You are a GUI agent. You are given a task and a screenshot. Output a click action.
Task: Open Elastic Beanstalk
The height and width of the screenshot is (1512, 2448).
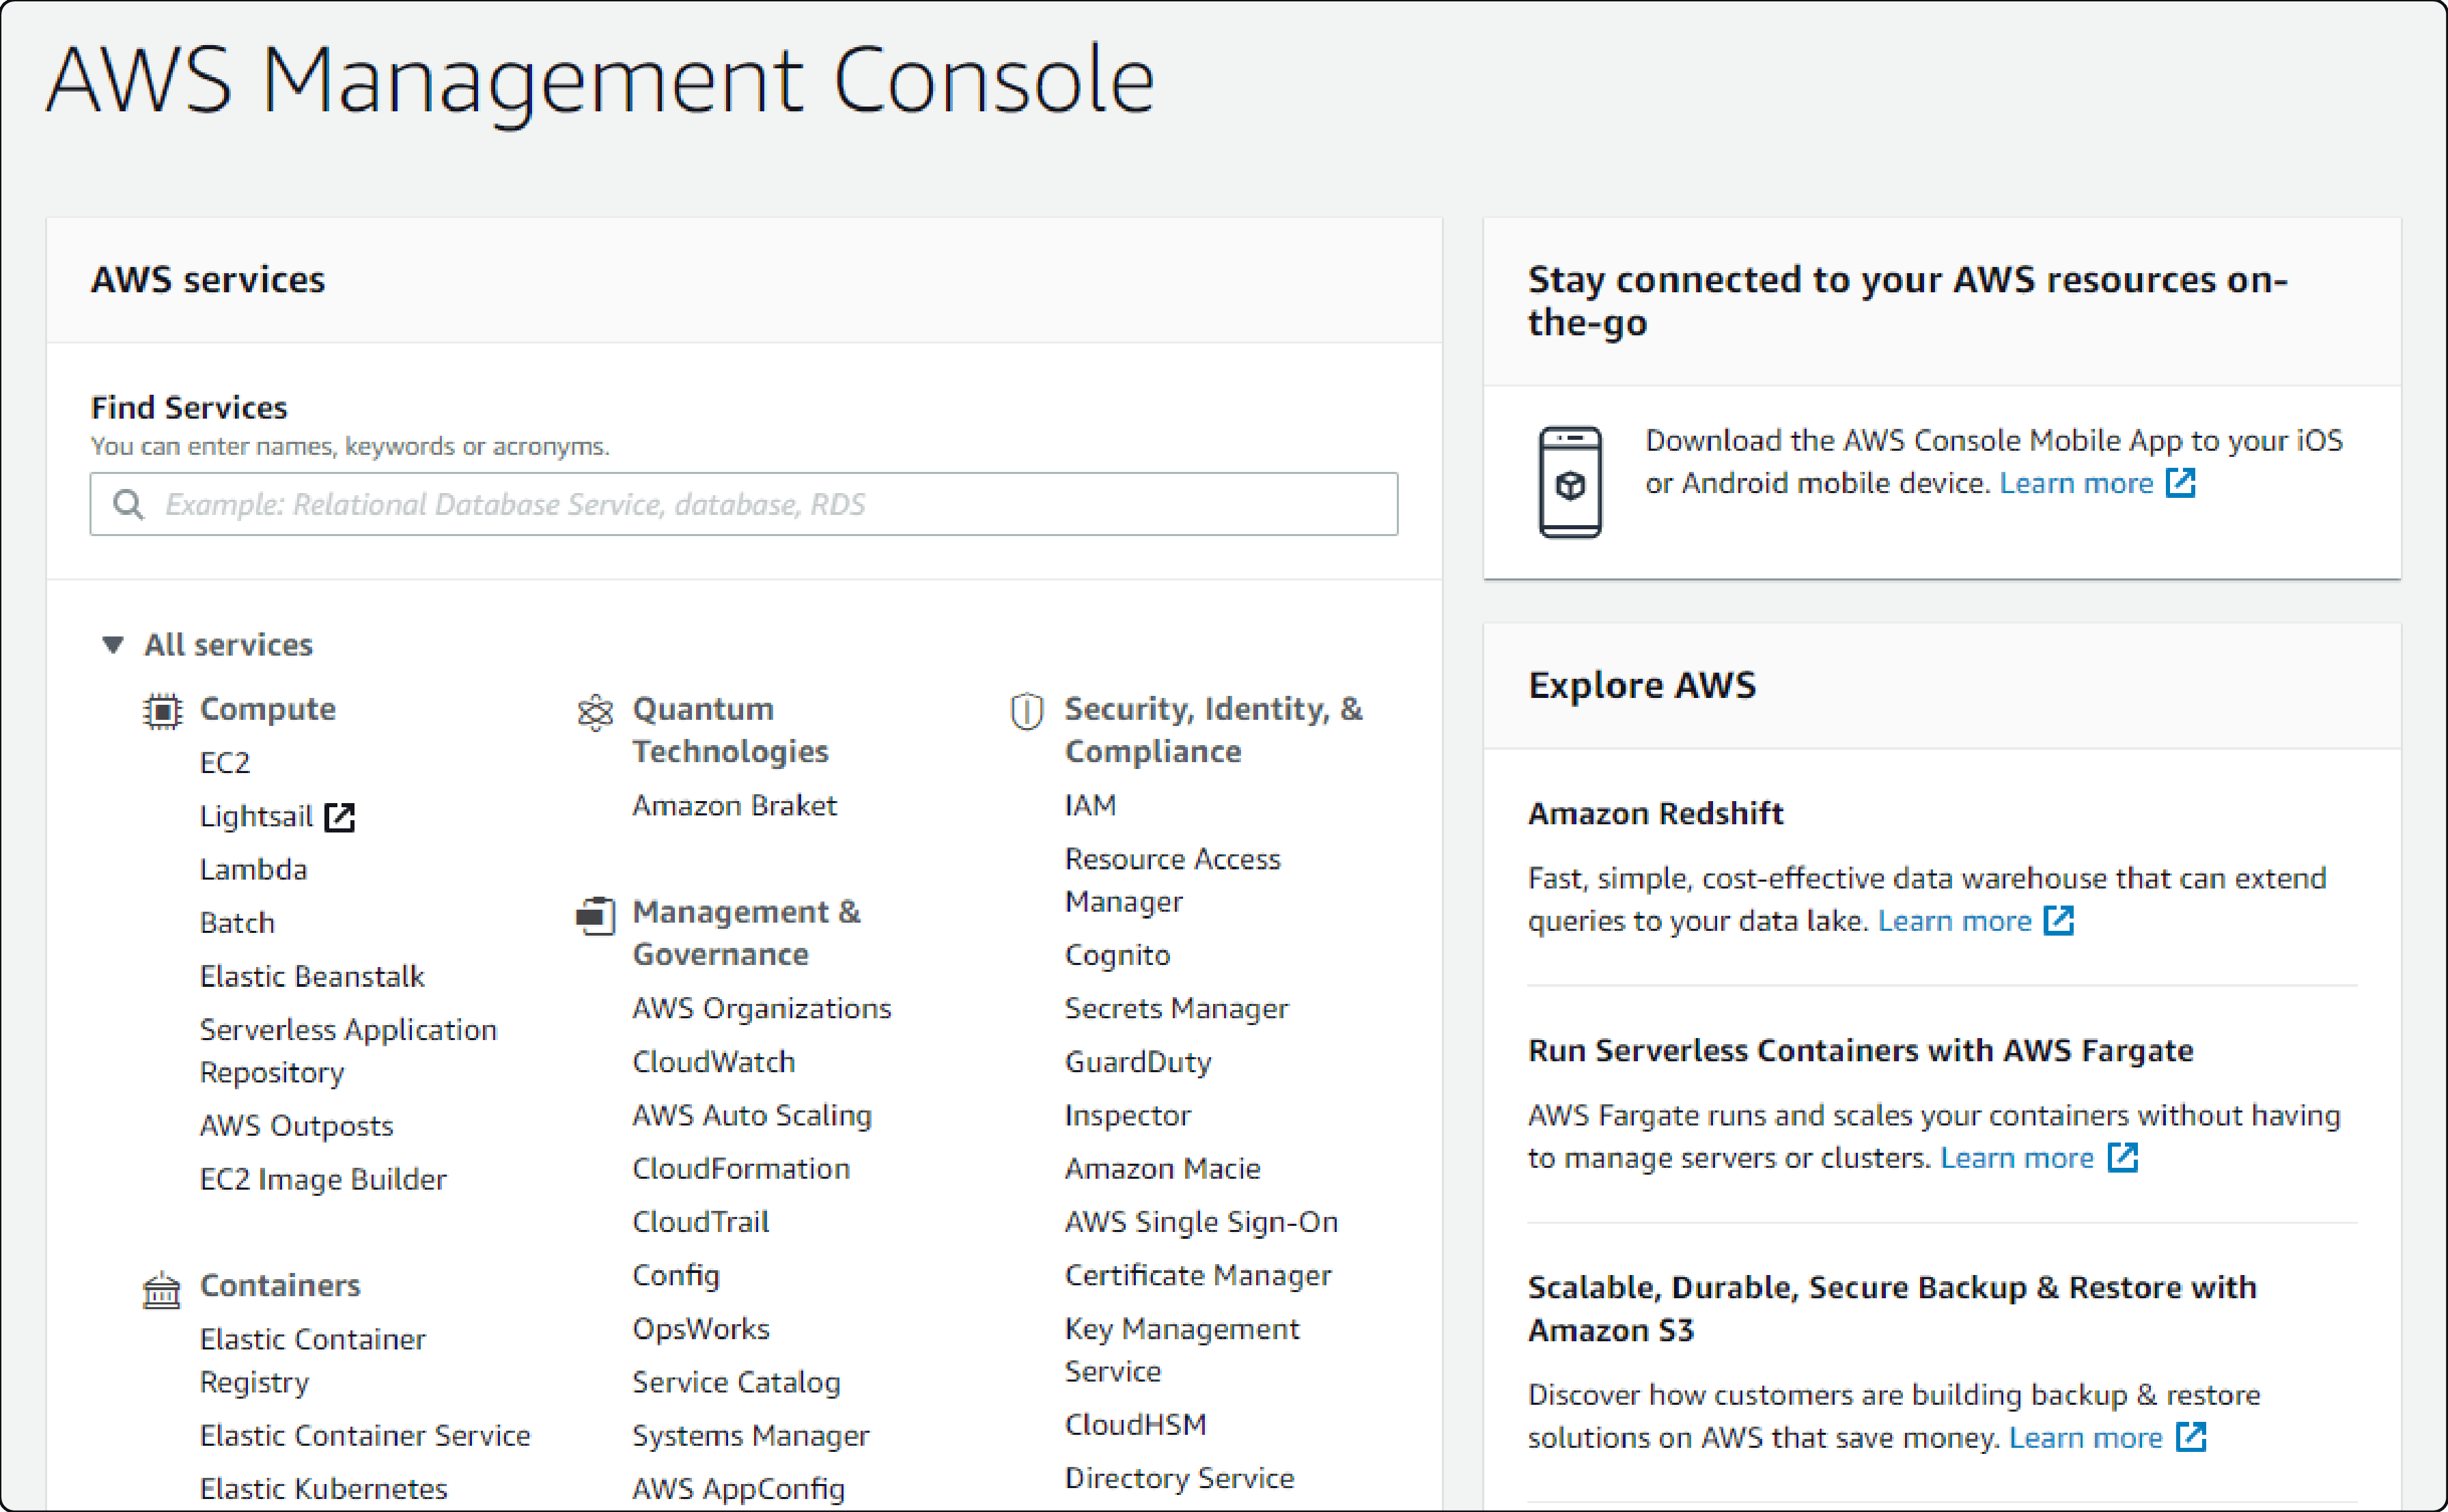pyautogui.click(x=312, y=976)
